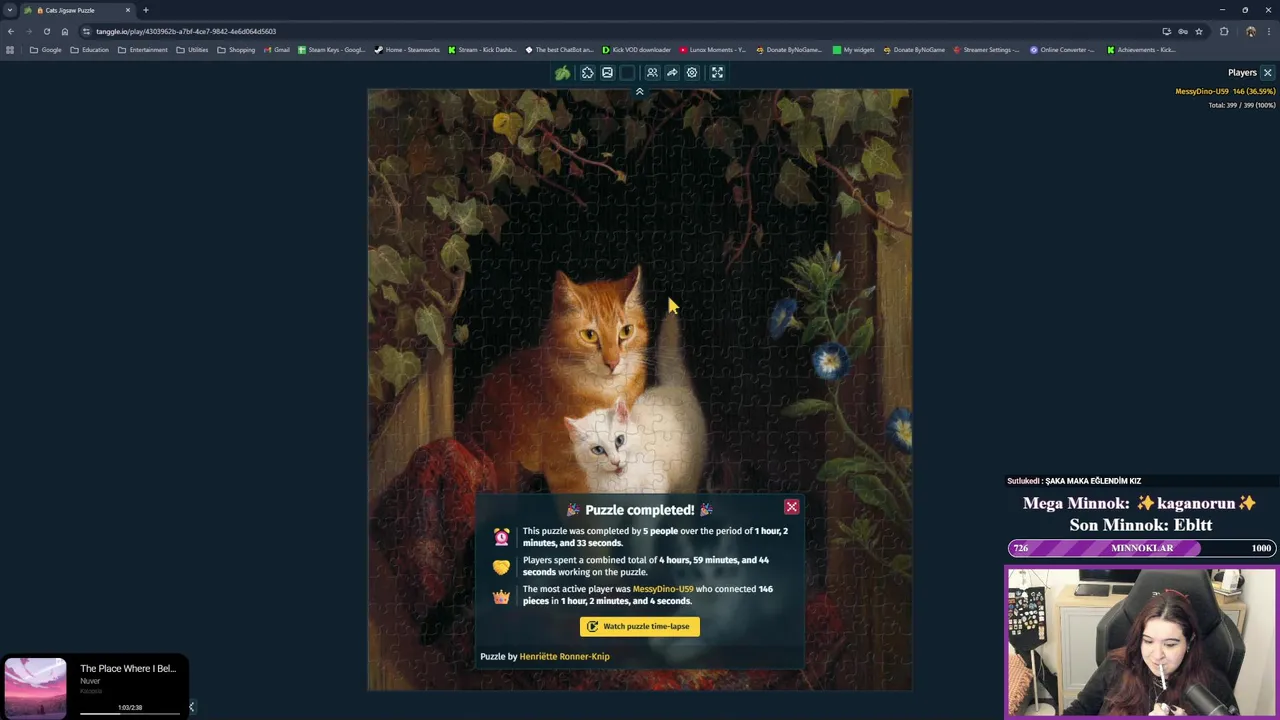1280x720 pixels.
Task: Open Chrome three-dot menu
Action: click(x=1269, y=31)
